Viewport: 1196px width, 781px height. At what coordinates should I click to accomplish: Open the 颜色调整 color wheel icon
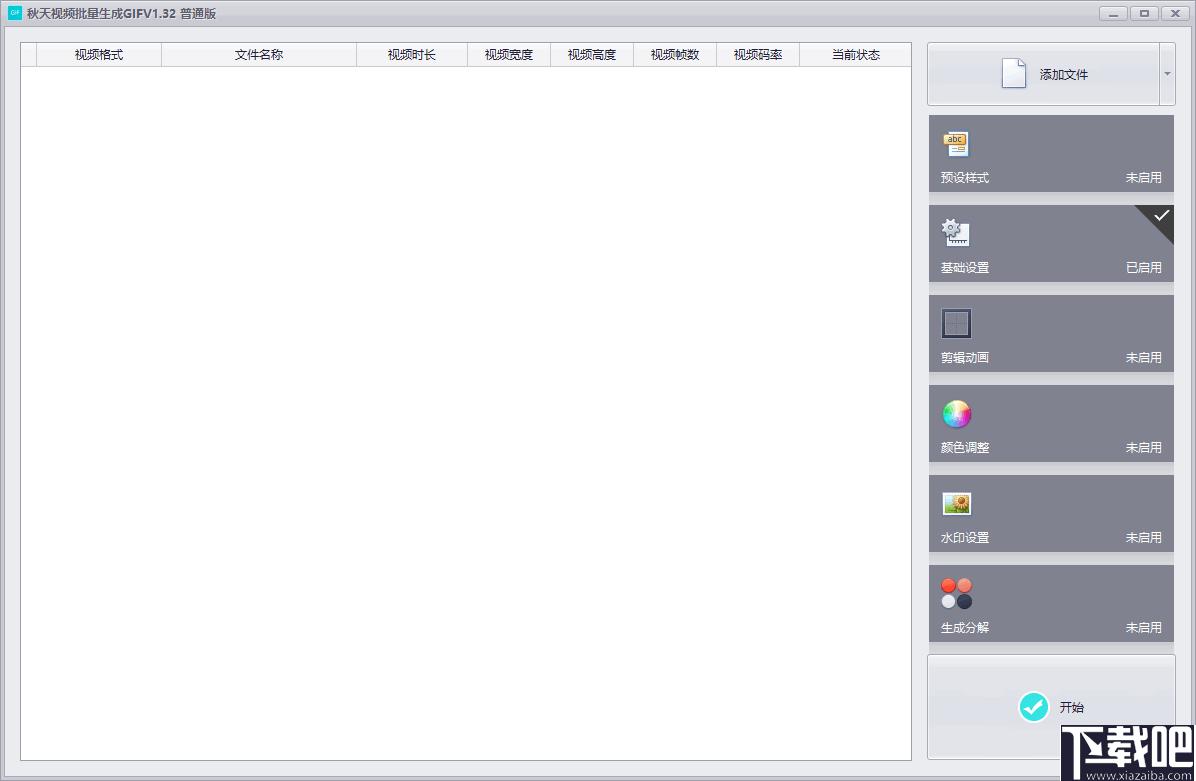point(956,414)
